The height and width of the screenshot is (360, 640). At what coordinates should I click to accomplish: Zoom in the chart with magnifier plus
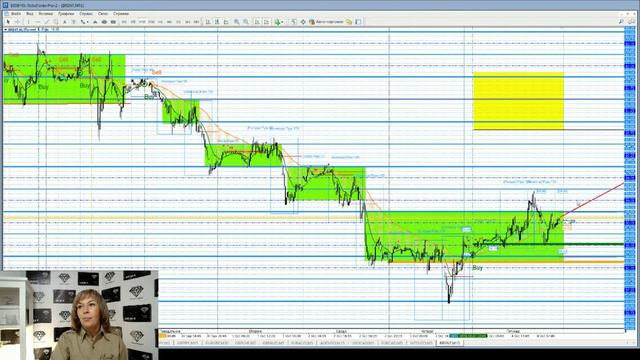coord(237,22)
